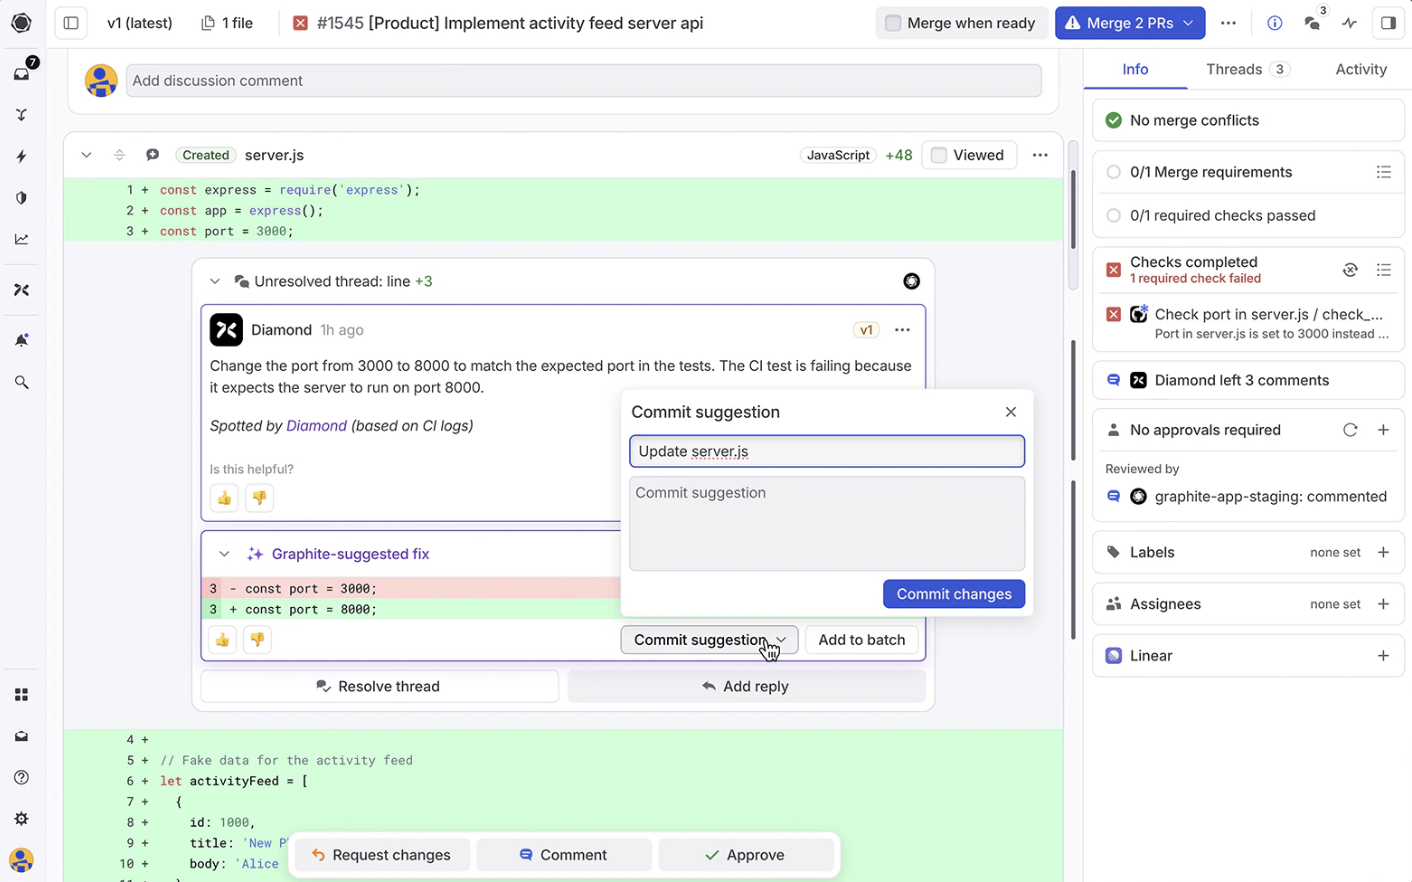This screenshot has width=1412, height=882.
Task: Switch to the Threads tab
Action: click(x=1237, y=69)
